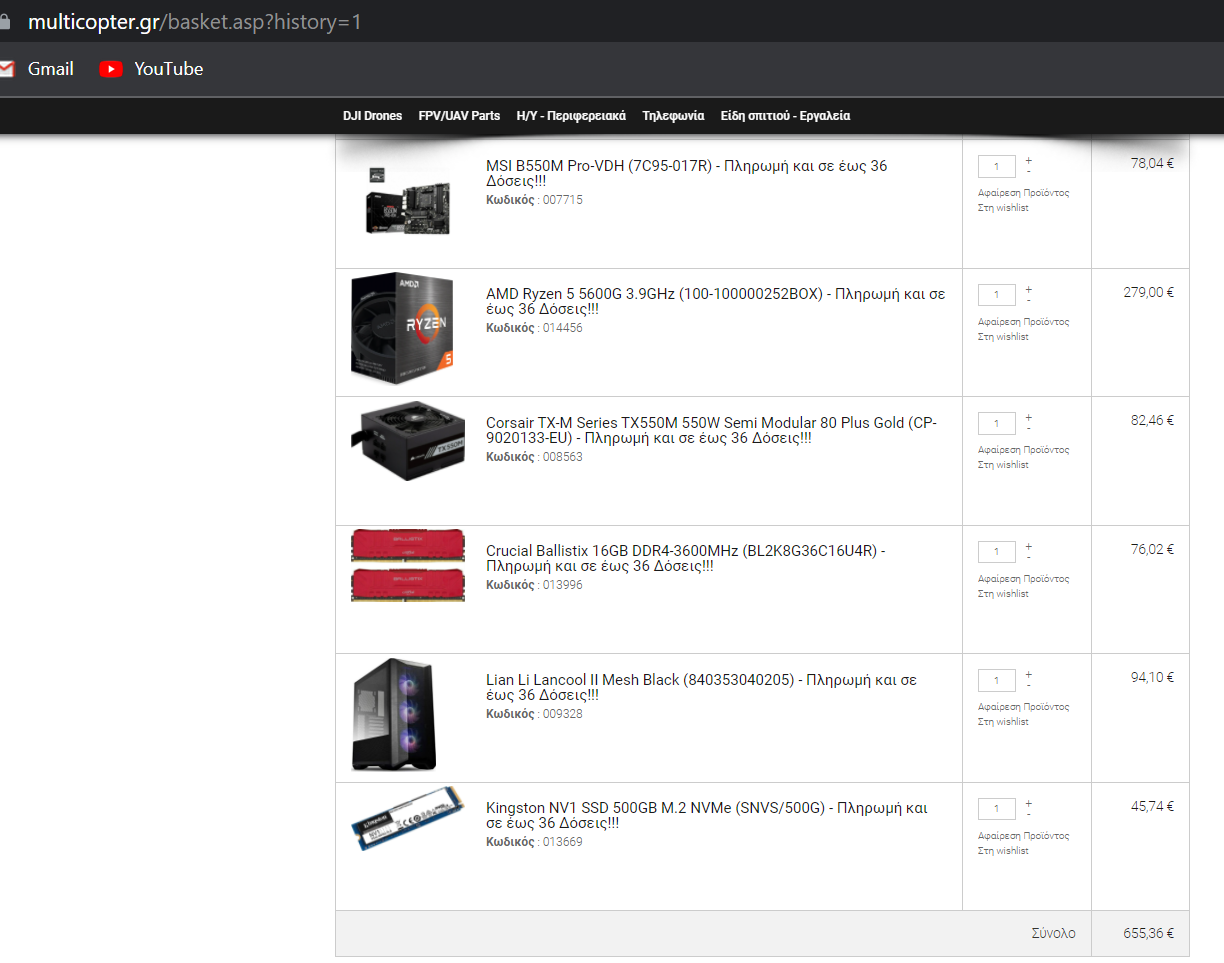
Task: Select the 82,46 € price
Action: tap(1152, 421)
